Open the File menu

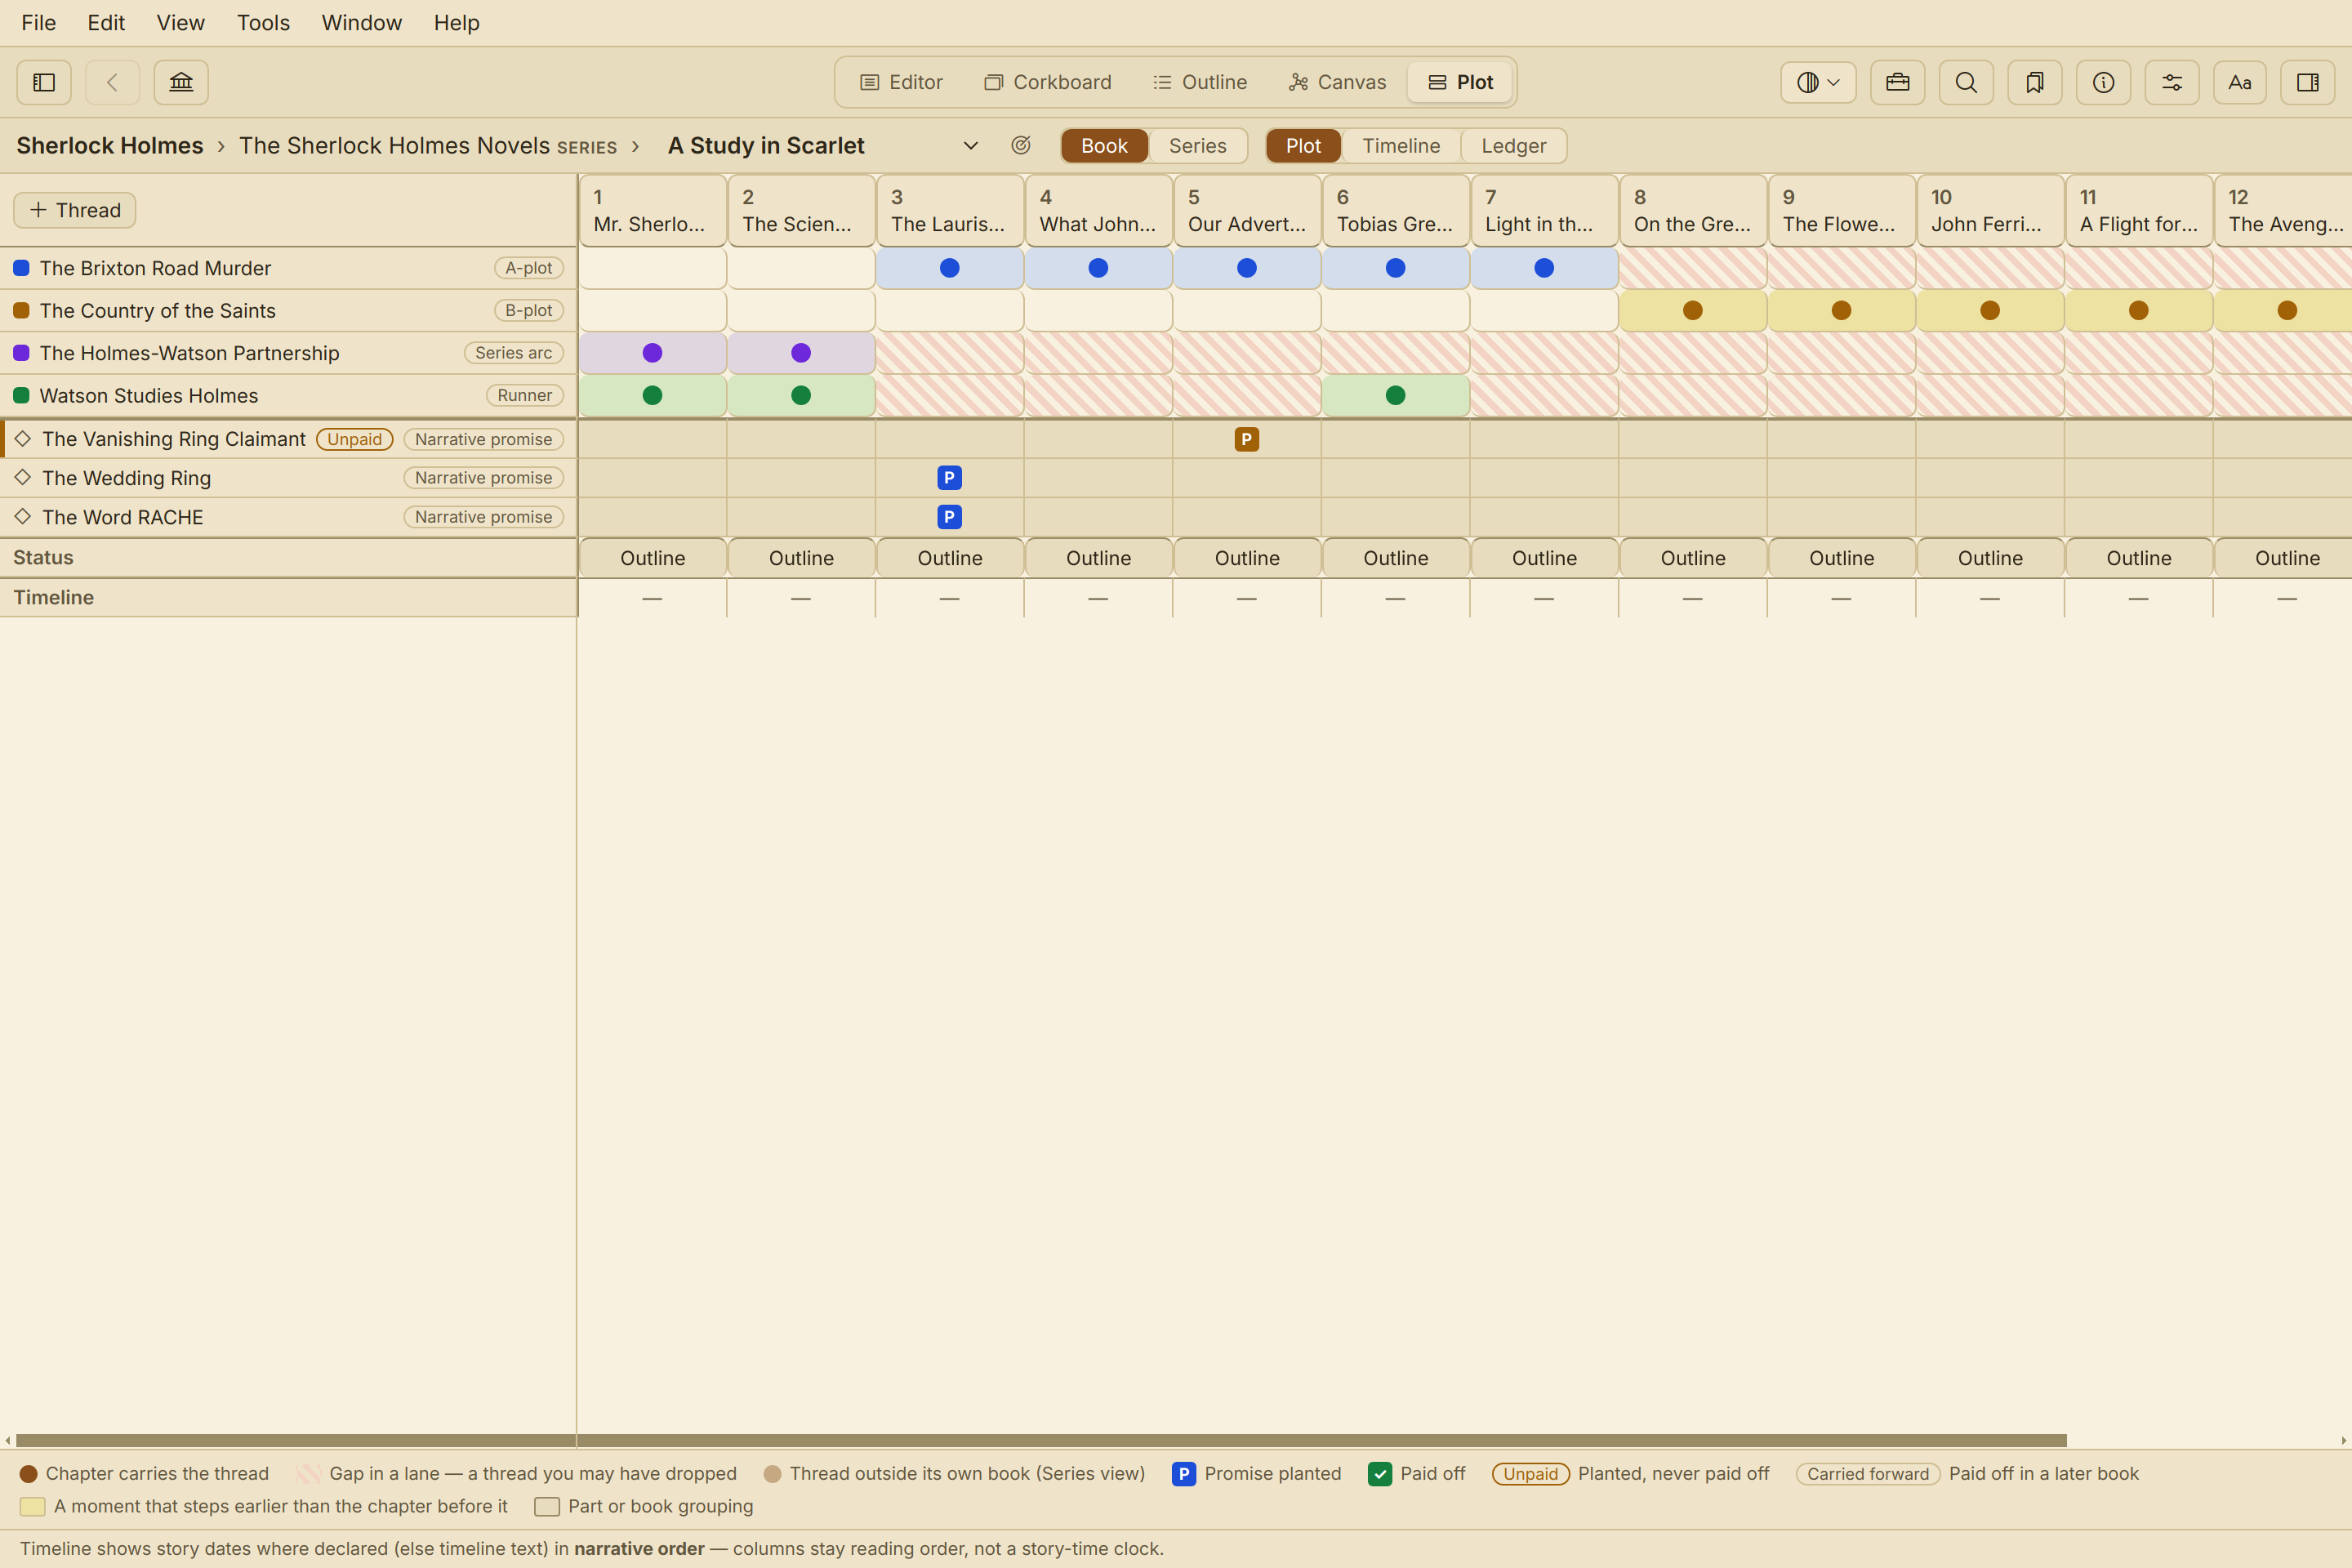39,22
